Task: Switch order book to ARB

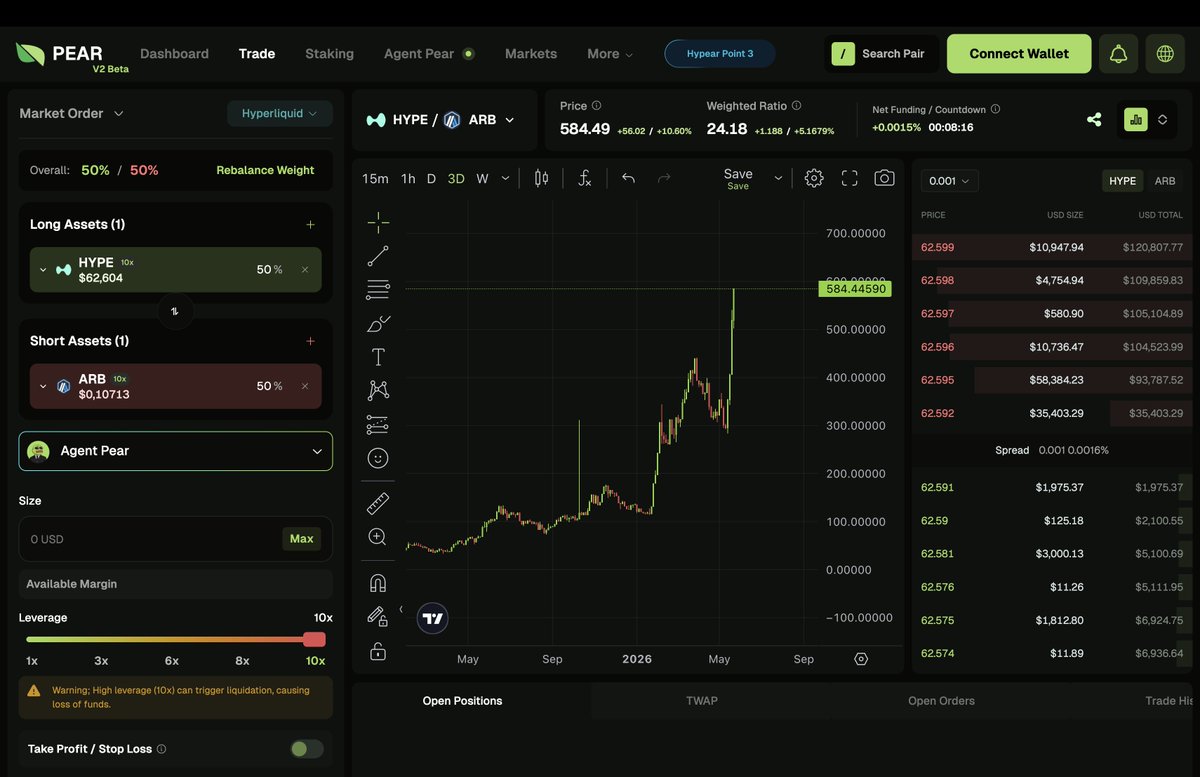Action: pos(1165,181)
